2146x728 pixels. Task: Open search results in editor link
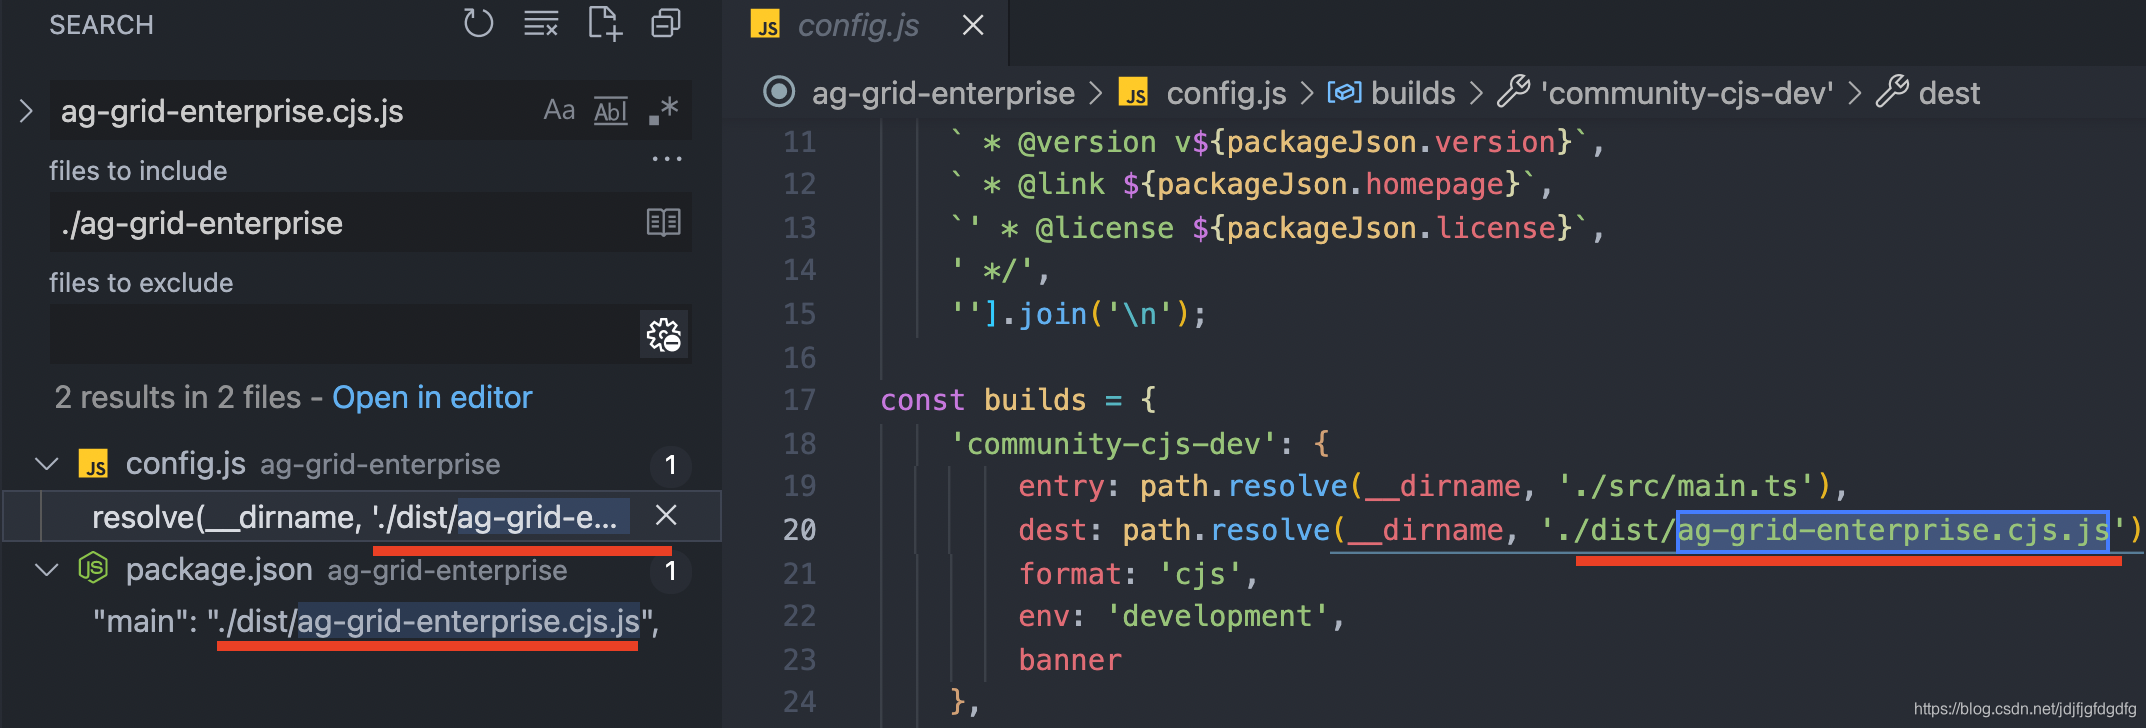[x=432, y=397]
